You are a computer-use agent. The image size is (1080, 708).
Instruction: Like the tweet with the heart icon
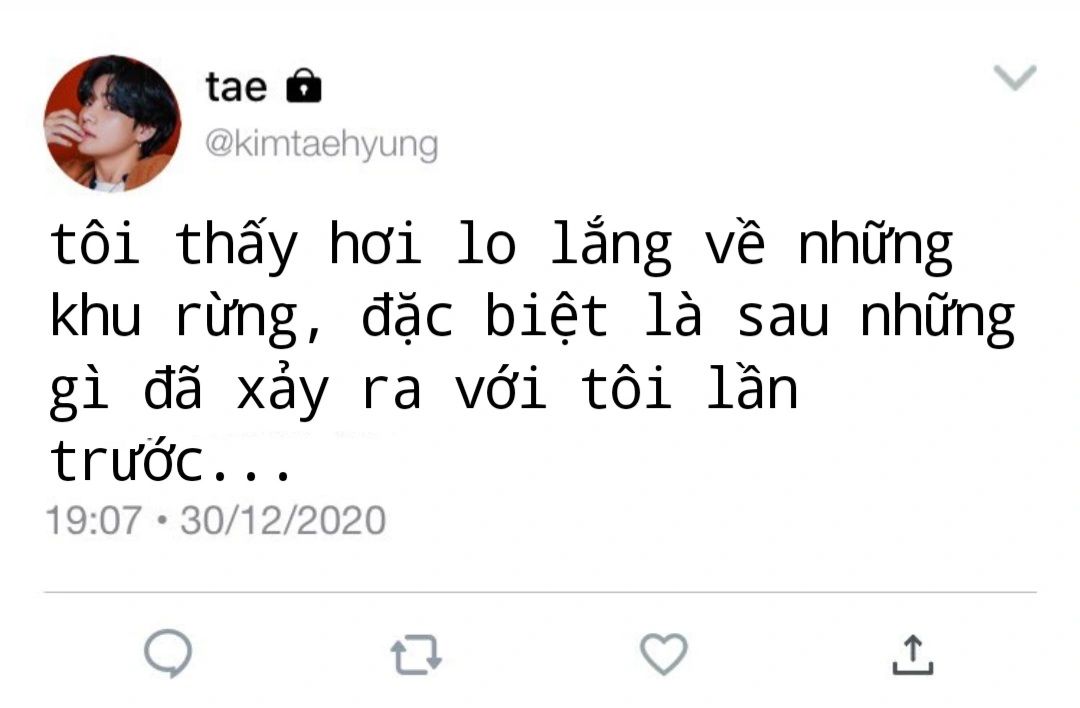[664, 654]
